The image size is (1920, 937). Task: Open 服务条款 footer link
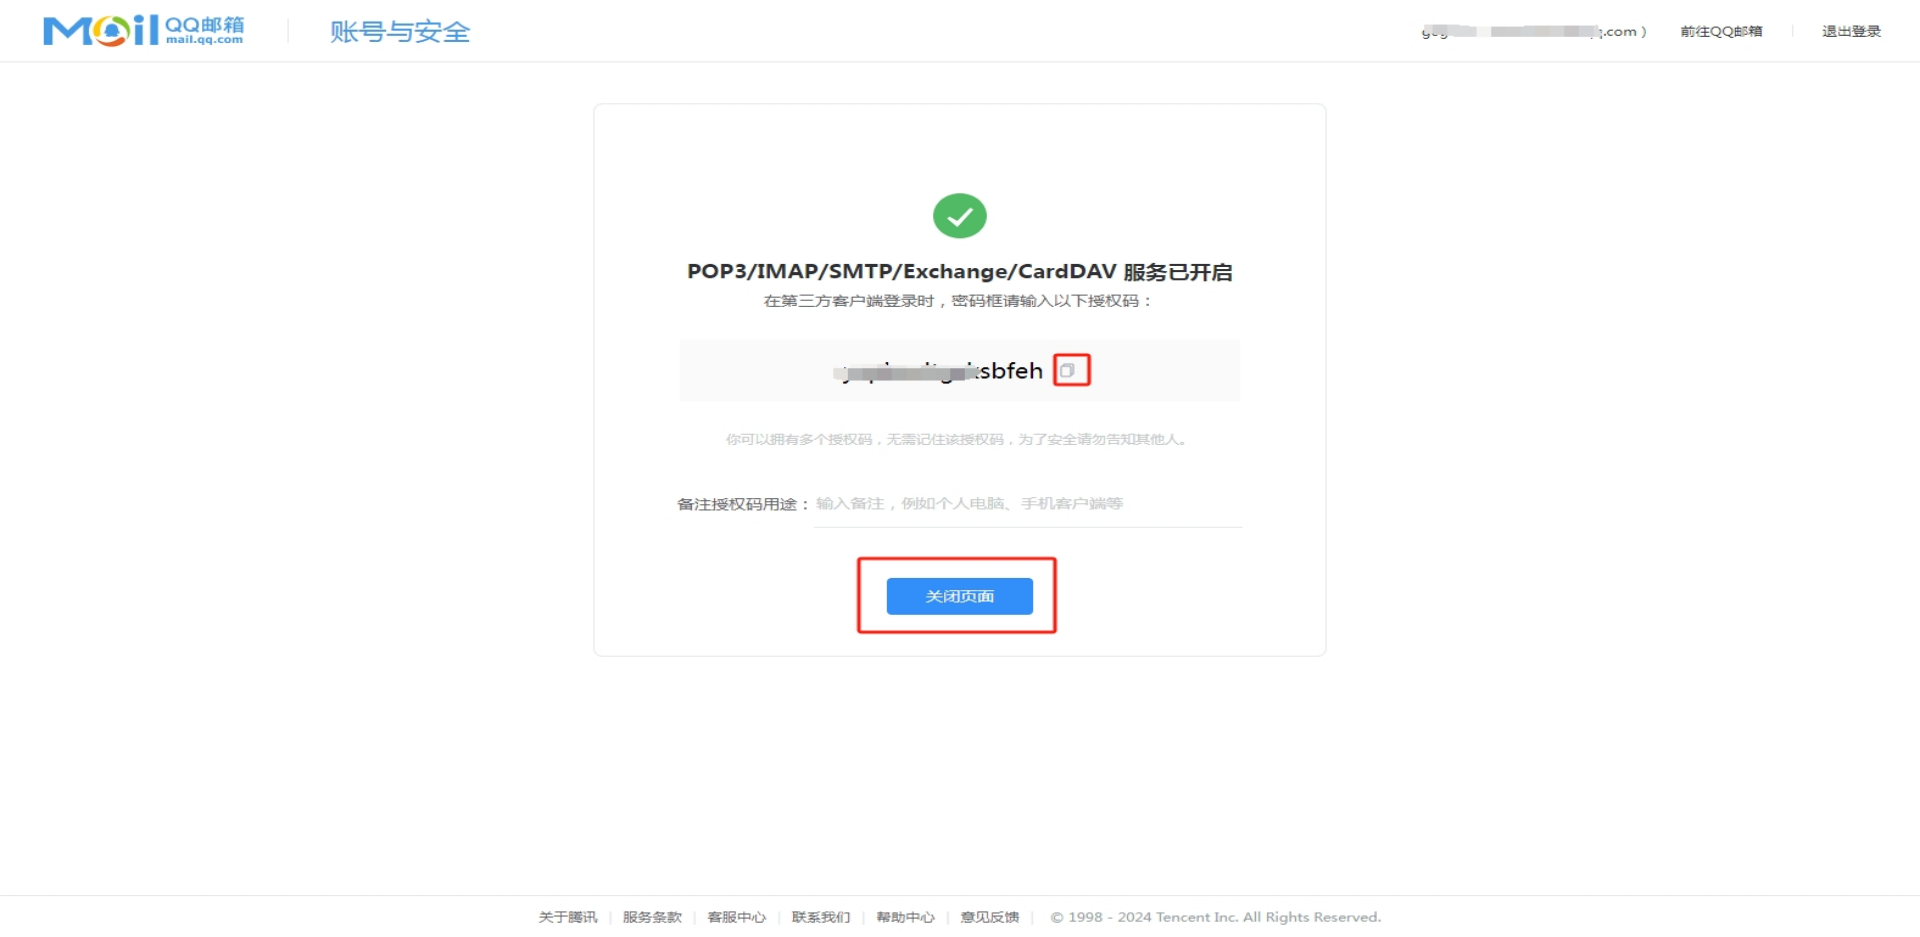[x=652, y=917]
